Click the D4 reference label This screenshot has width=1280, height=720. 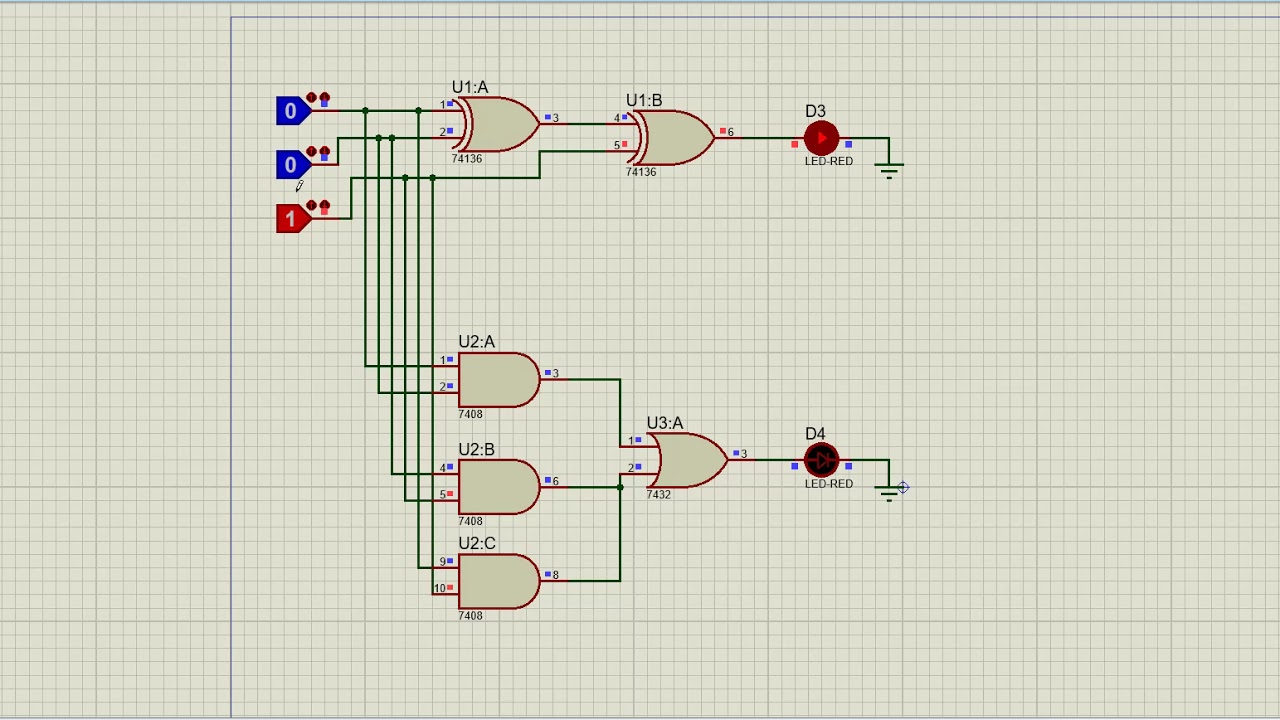tap(815, 434)
